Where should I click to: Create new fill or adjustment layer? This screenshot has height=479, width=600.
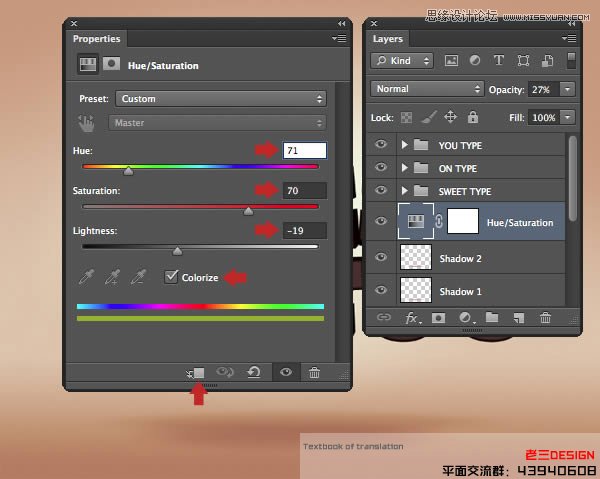click(x=466, y=318)
